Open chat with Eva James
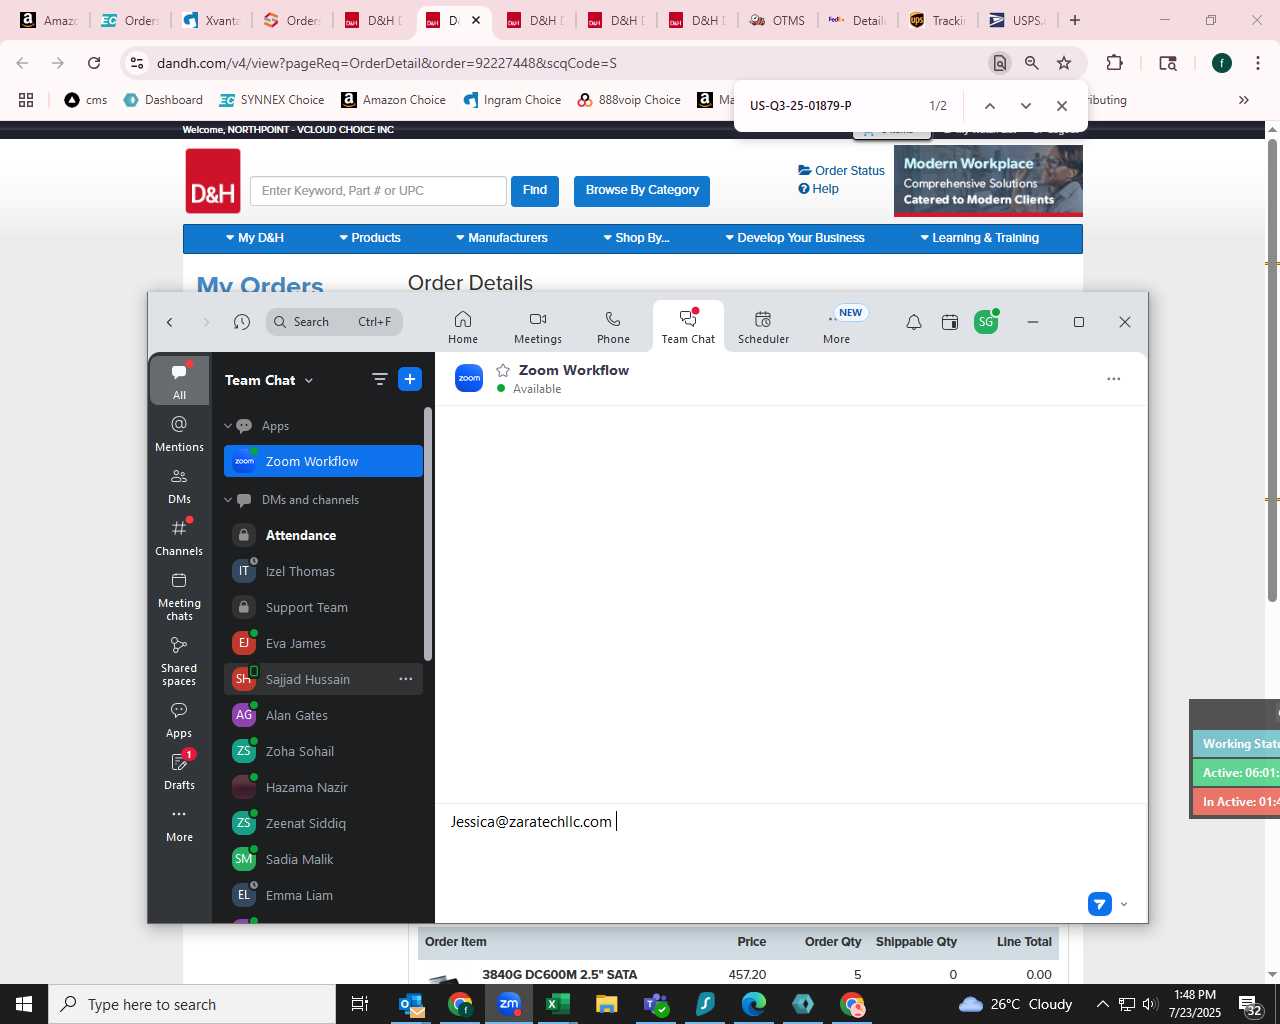This screenshot has height=1024, width=1280. [323, 643]
